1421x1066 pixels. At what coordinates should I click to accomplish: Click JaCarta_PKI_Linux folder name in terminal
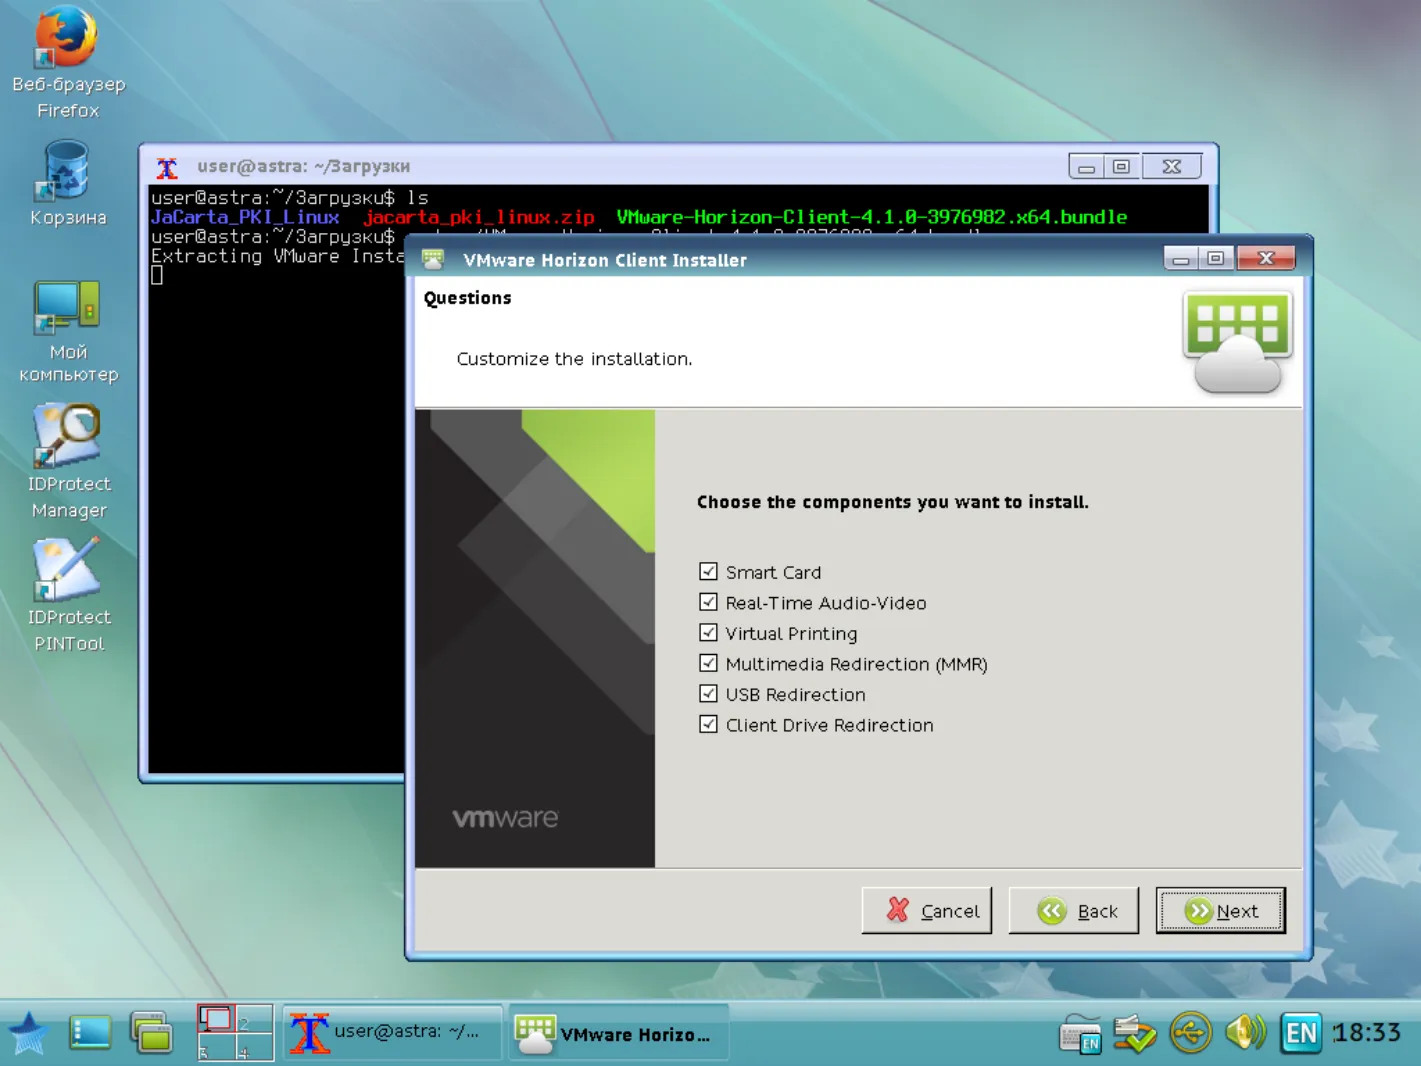(x=245, y=217)
